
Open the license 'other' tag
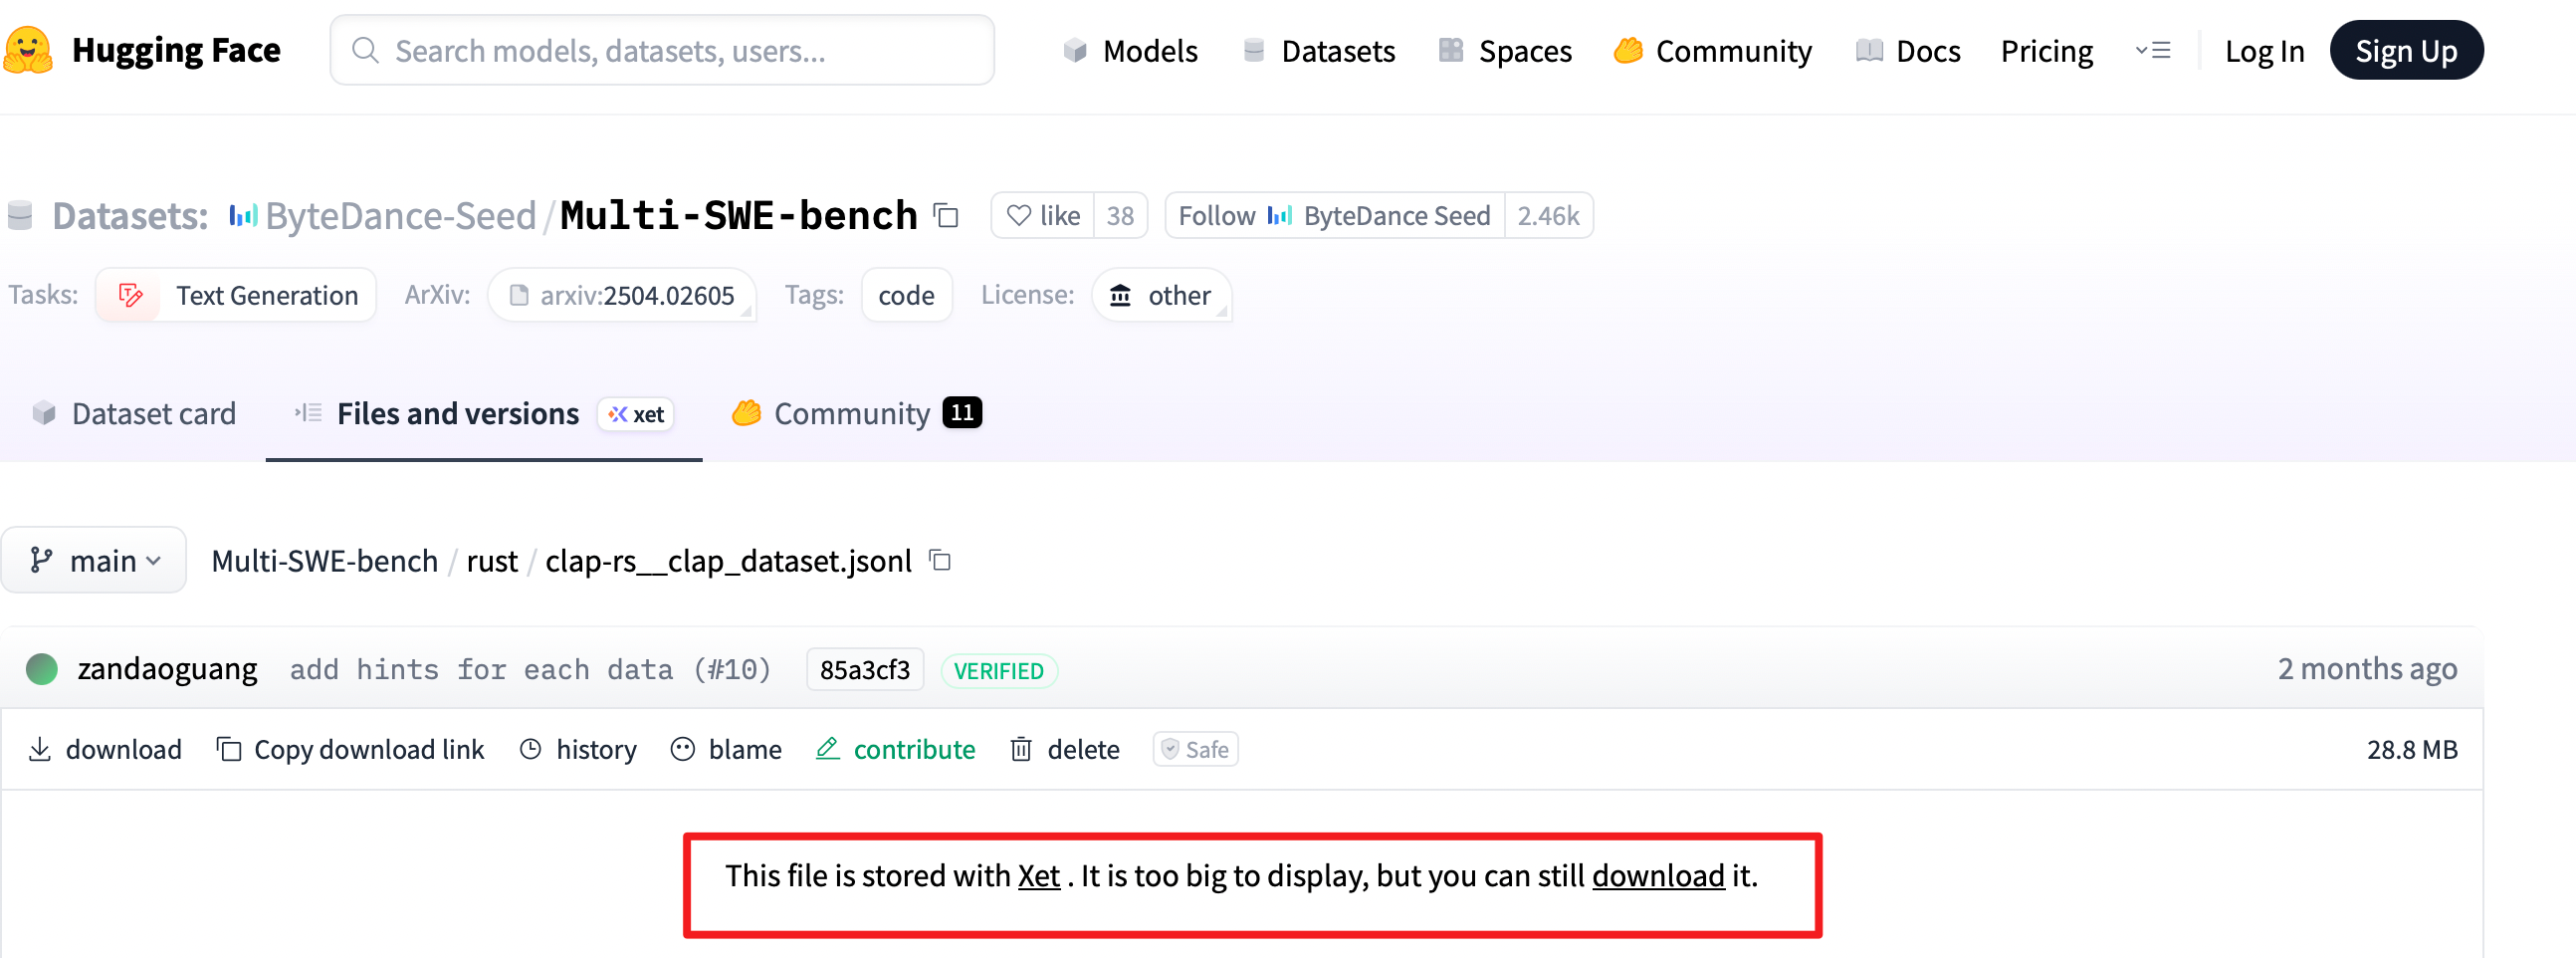[x=1161, y=295]
